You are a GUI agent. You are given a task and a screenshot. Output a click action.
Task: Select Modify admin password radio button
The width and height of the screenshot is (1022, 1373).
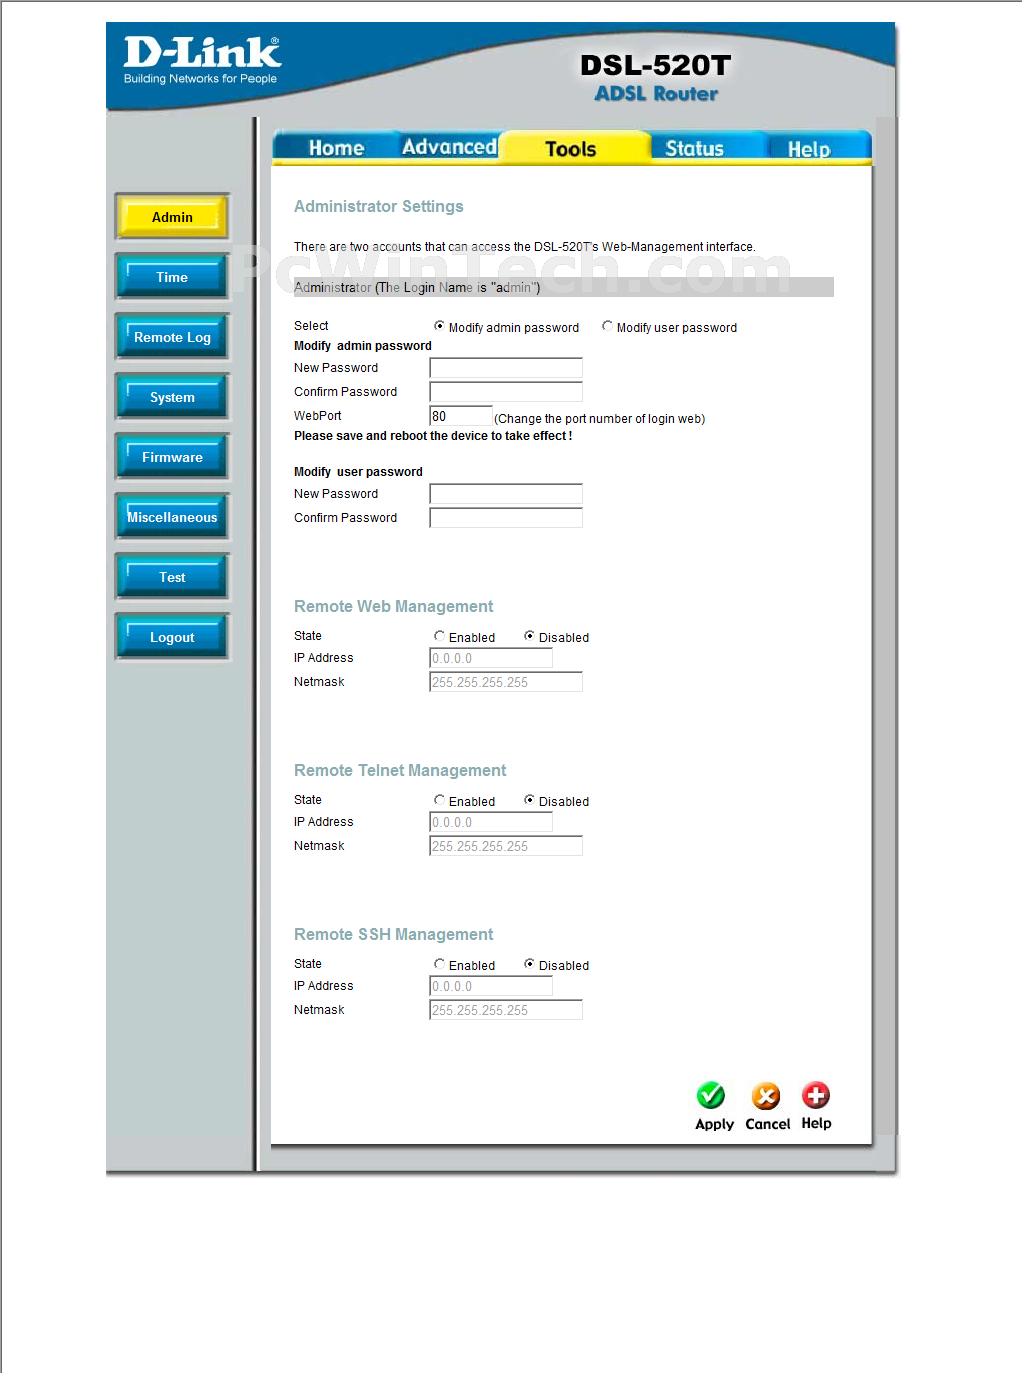click(439, 326)
